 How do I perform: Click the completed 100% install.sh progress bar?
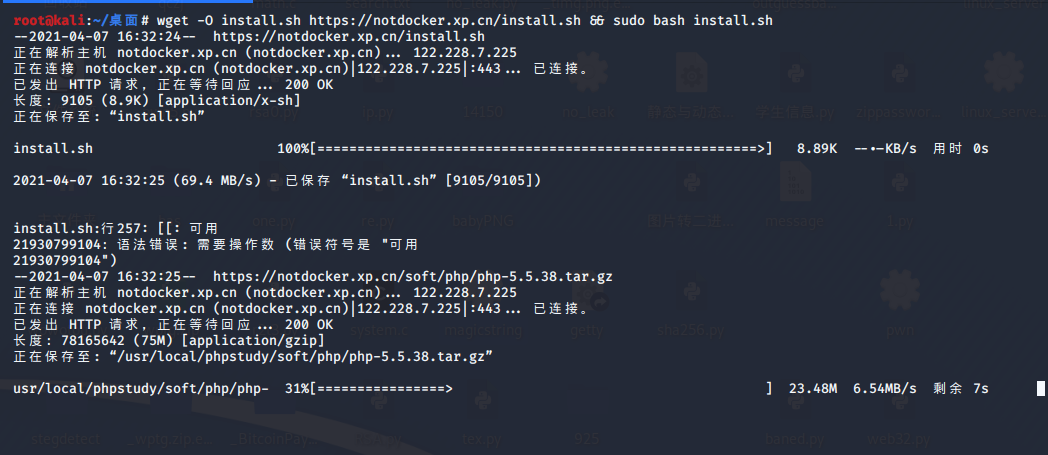pos(541,148)
